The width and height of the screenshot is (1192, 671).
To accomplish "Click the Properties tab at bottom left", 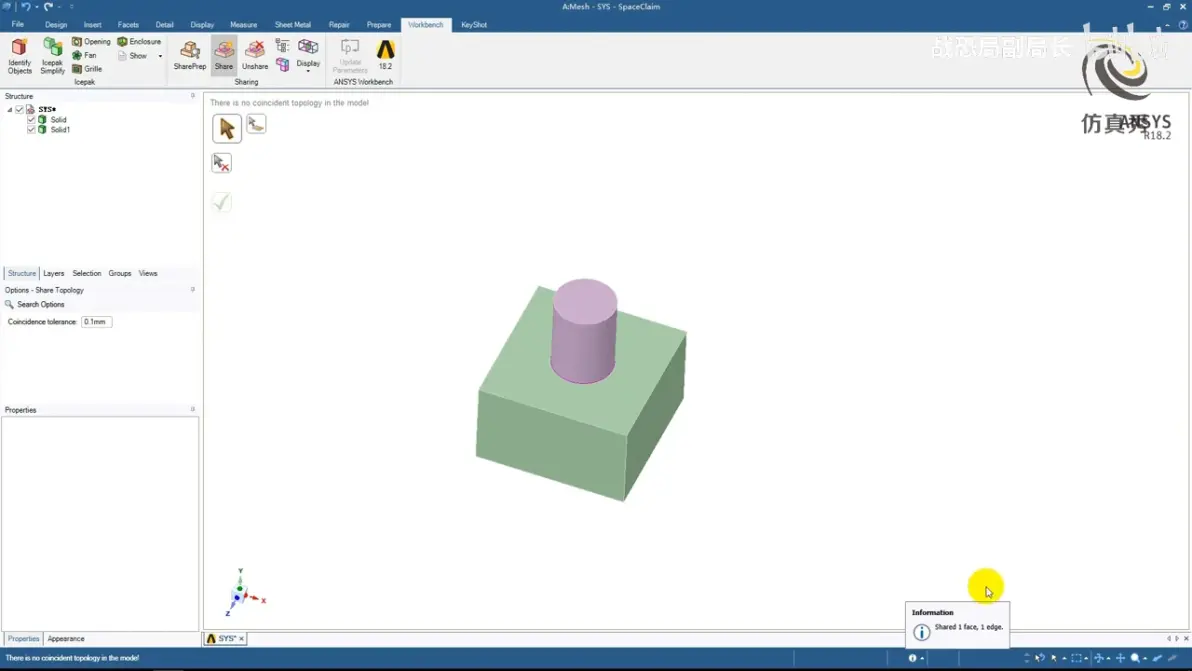I will click(24, 639).
